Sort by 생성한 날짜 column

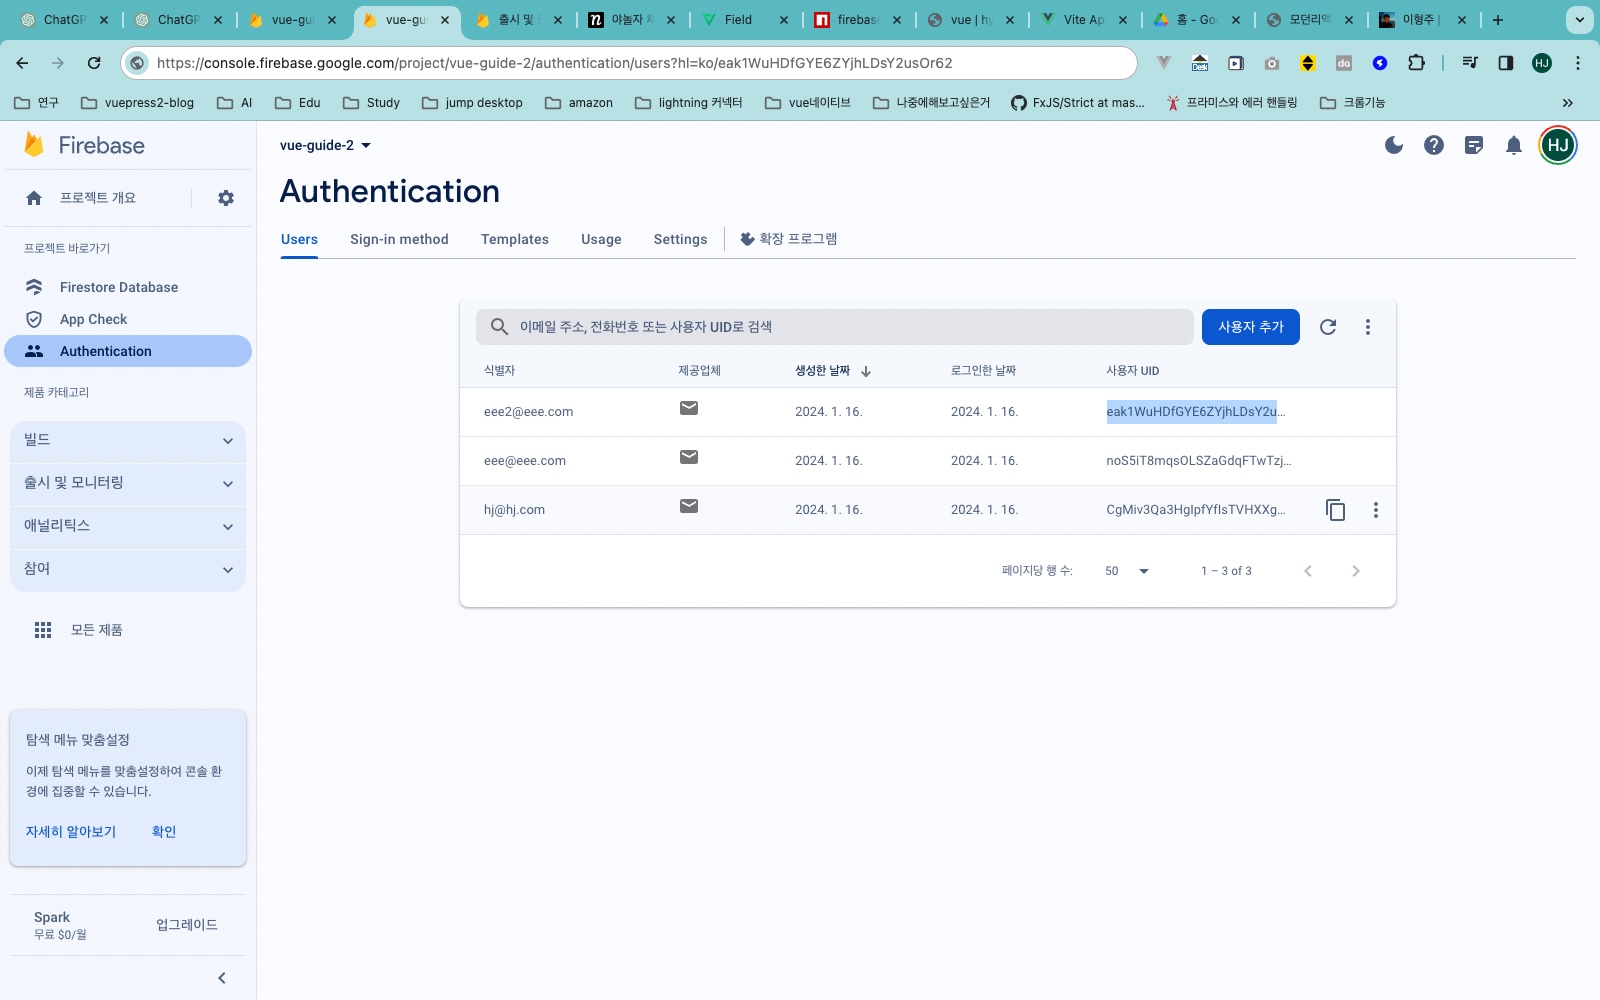(833, 371)
